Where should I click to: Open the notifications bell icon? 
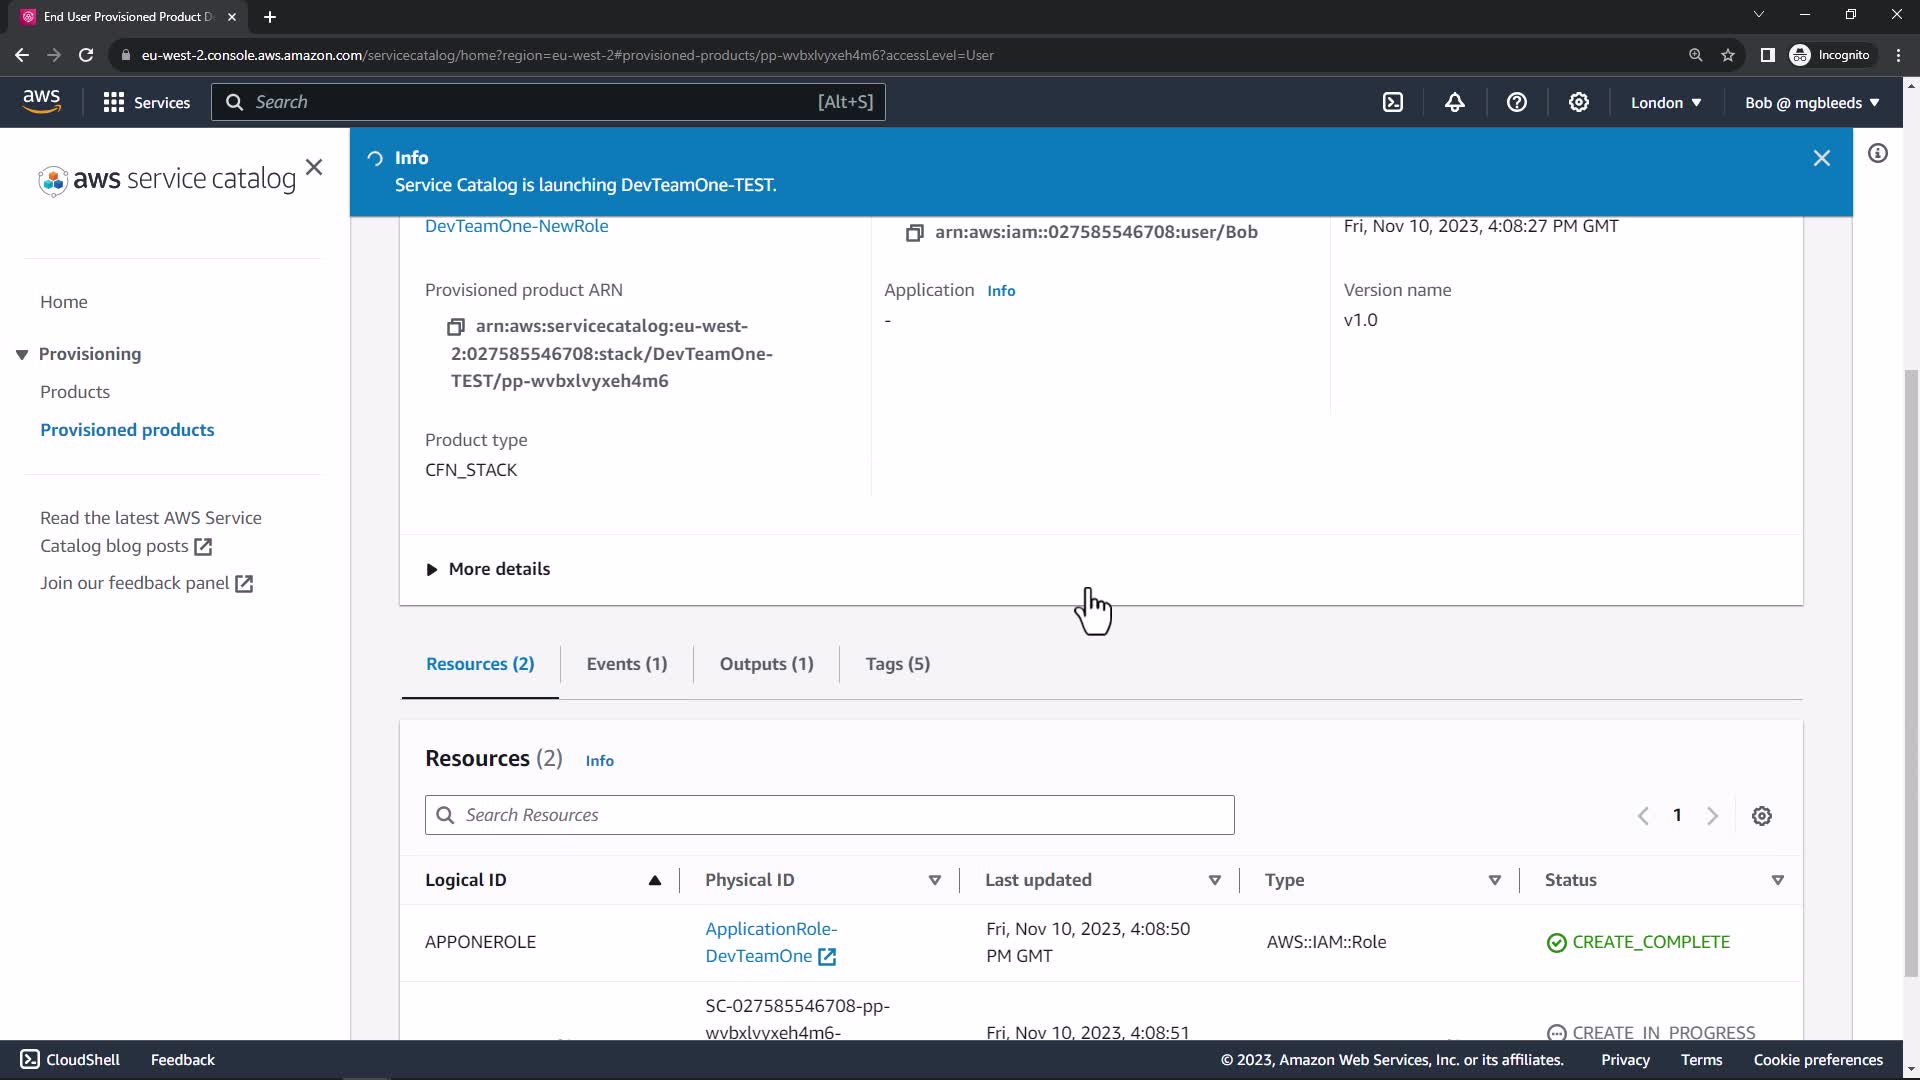(1455, 102)
